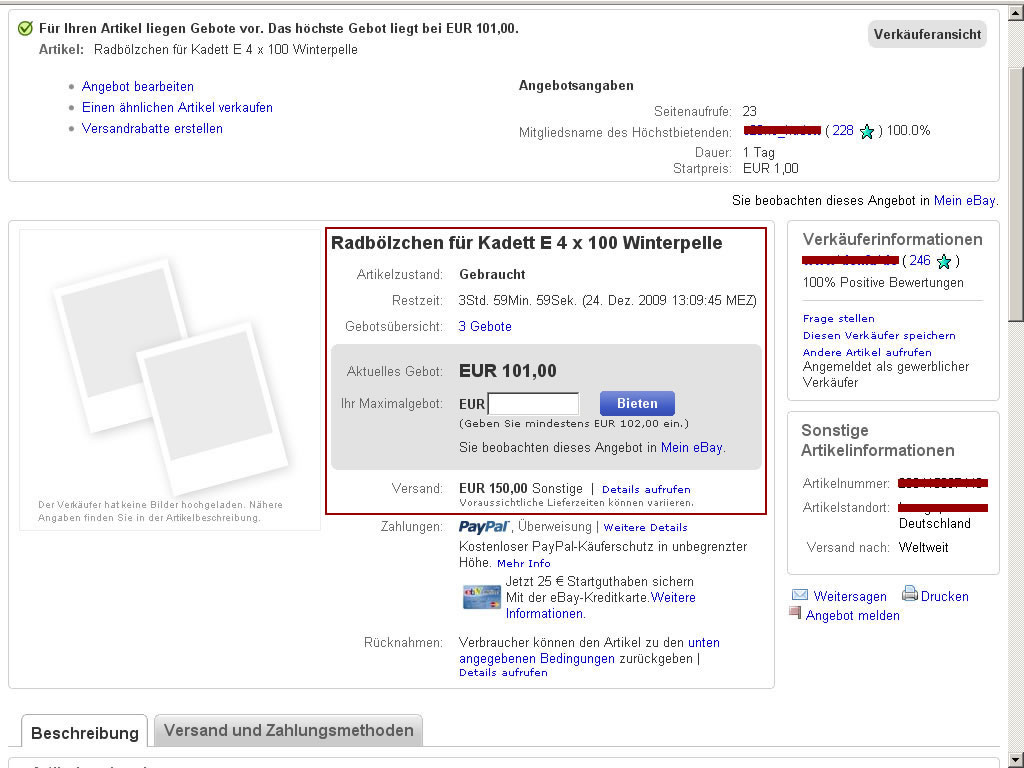Switch to the Beschreibung tab
The image size is (1024, 768).
pyautogui.click(x=84, y=732)
